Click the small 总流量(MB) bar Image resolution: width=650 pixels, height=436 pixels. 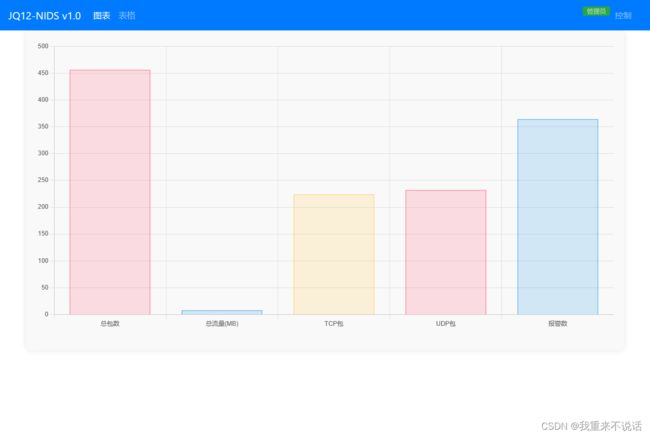click(x=222, y=312)
